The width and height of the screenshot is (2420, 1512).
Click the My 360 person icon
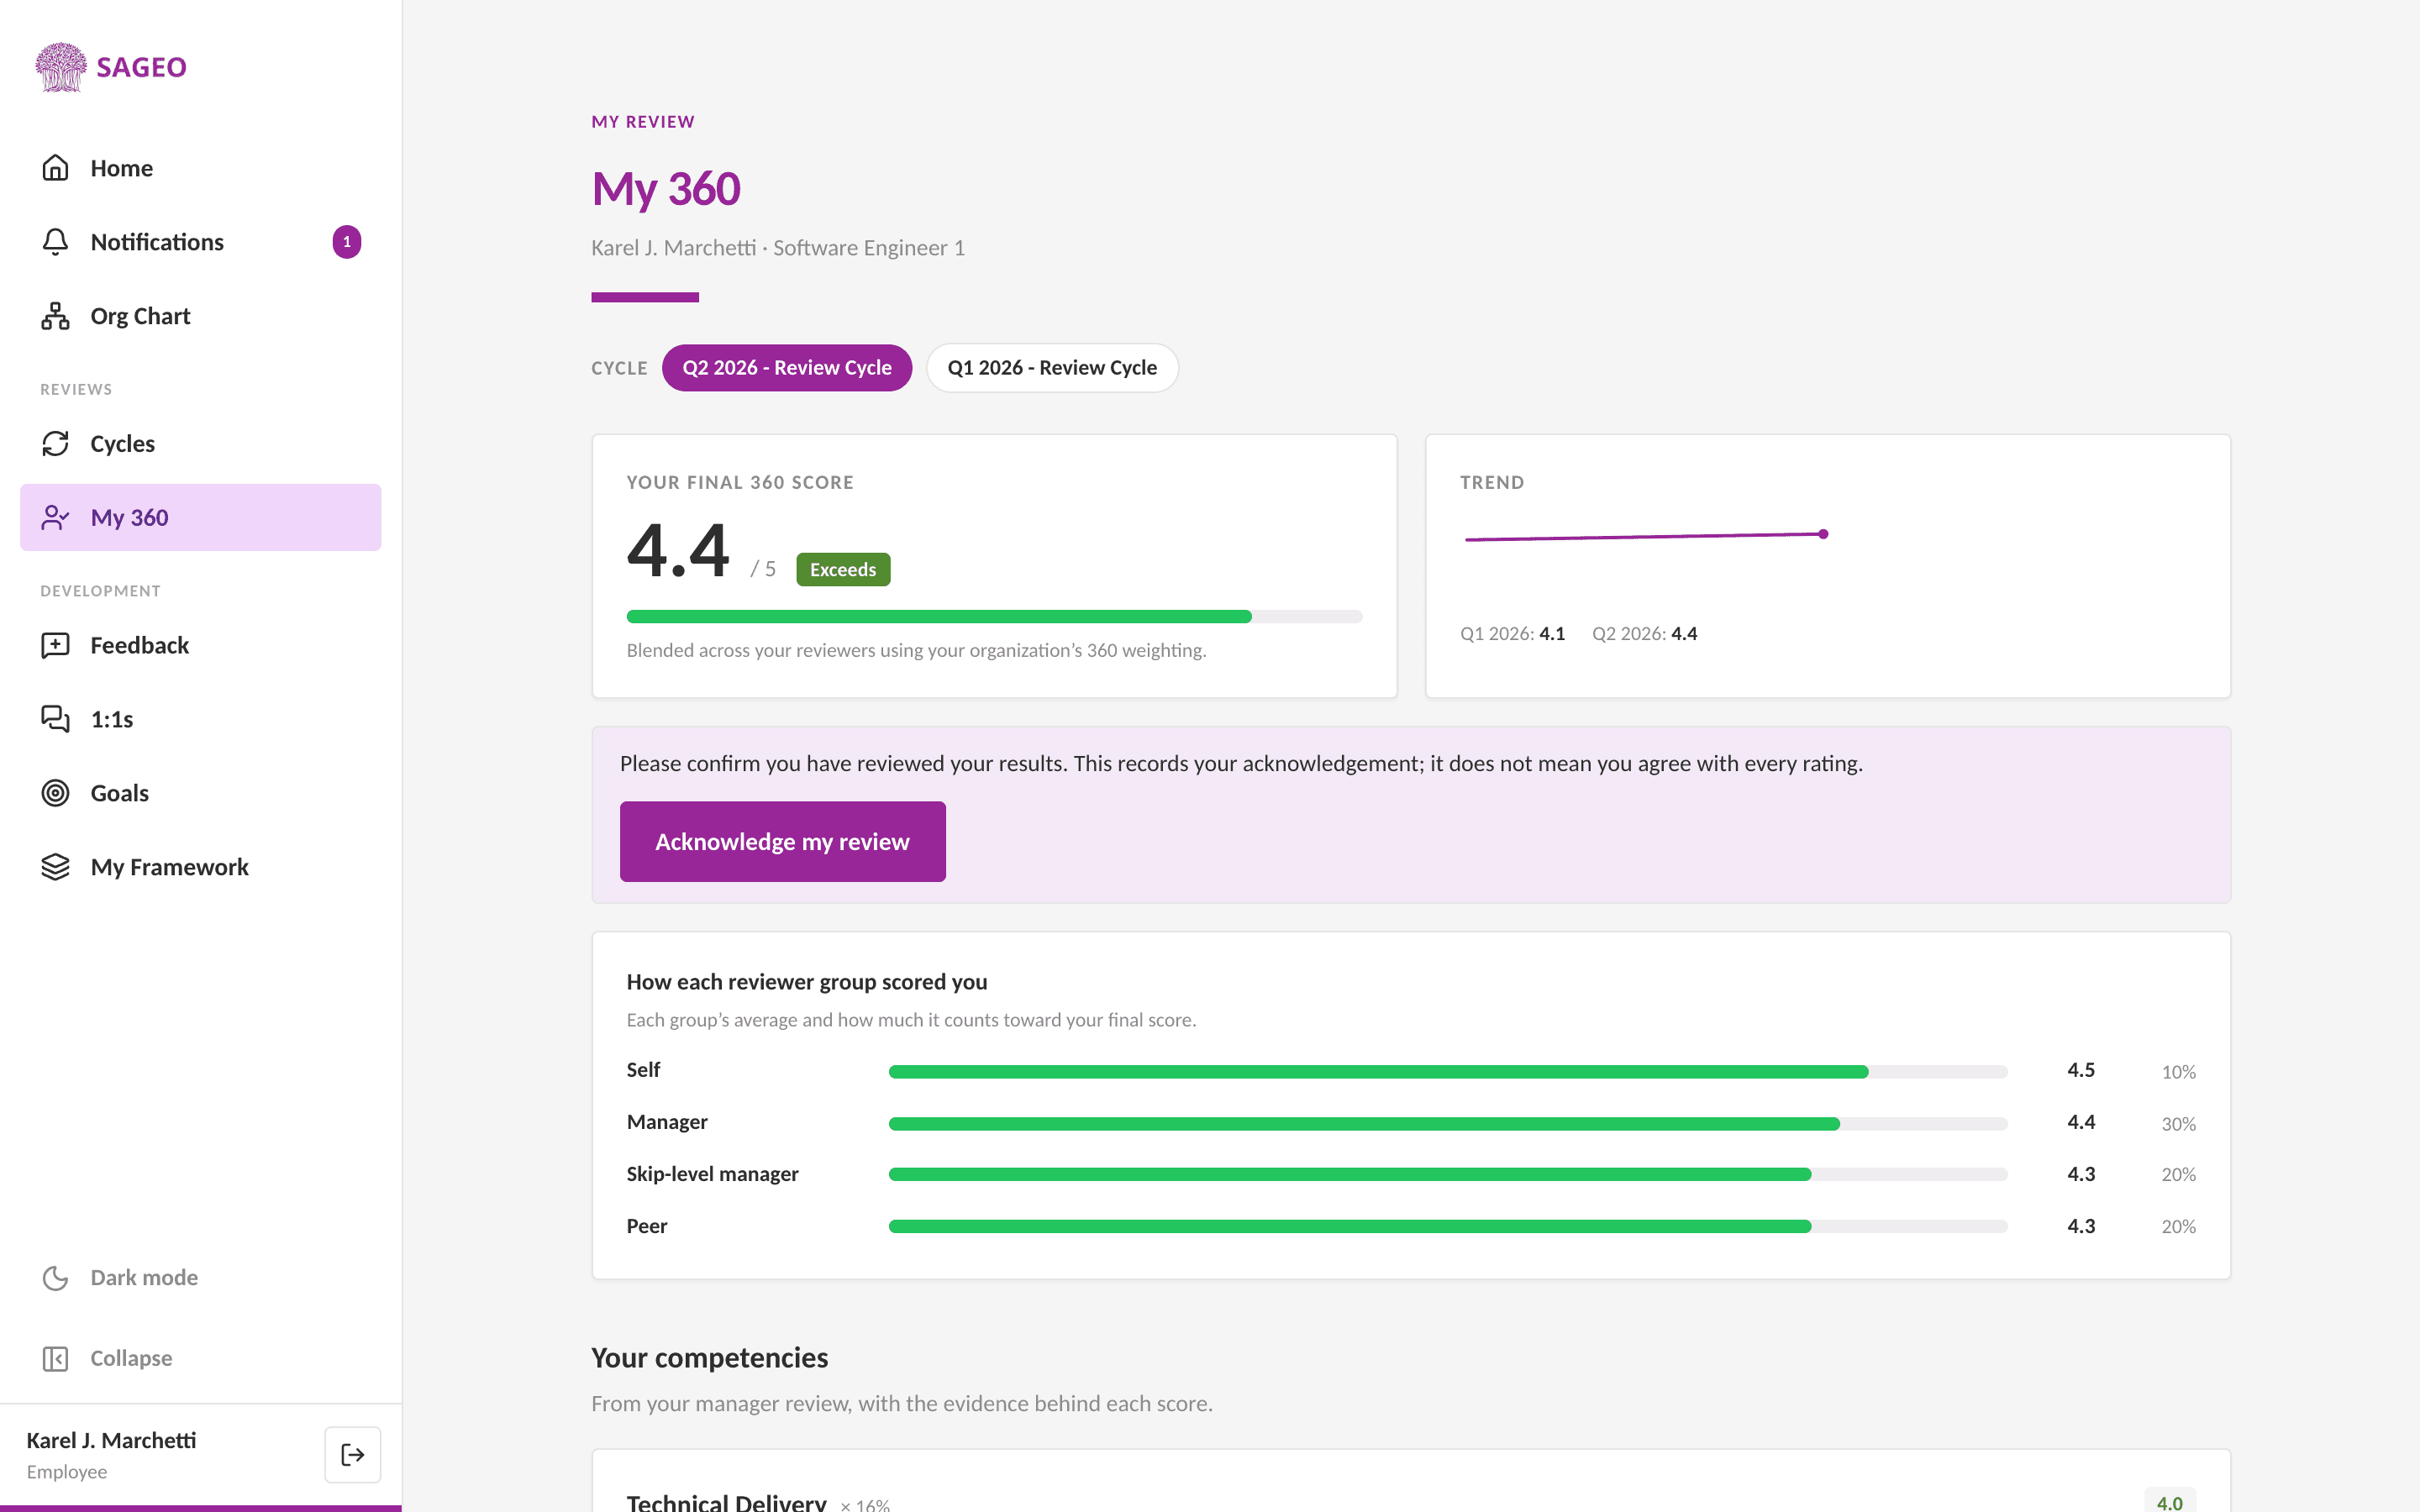click(x=55, y=517)
